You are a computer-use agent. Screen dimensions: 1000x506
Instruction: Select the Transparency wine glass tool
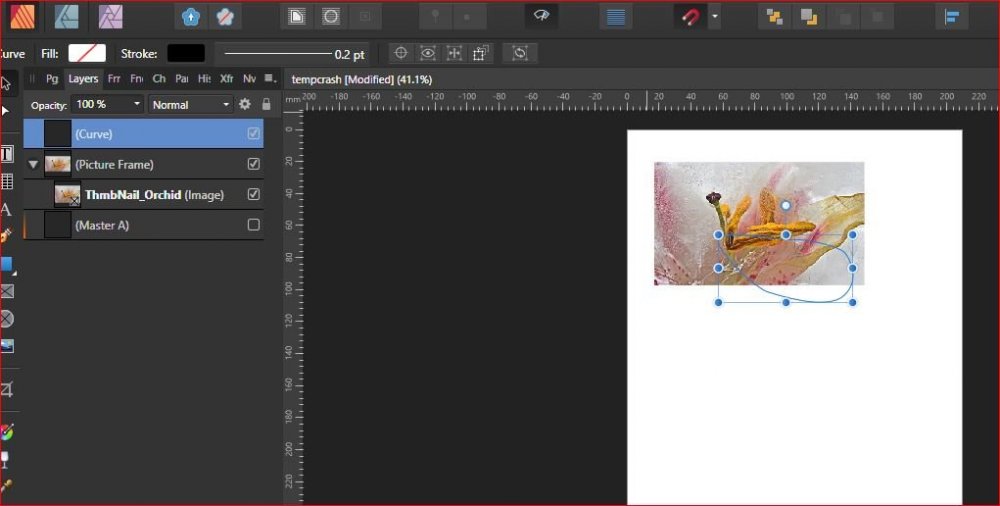tap(5, 459)
